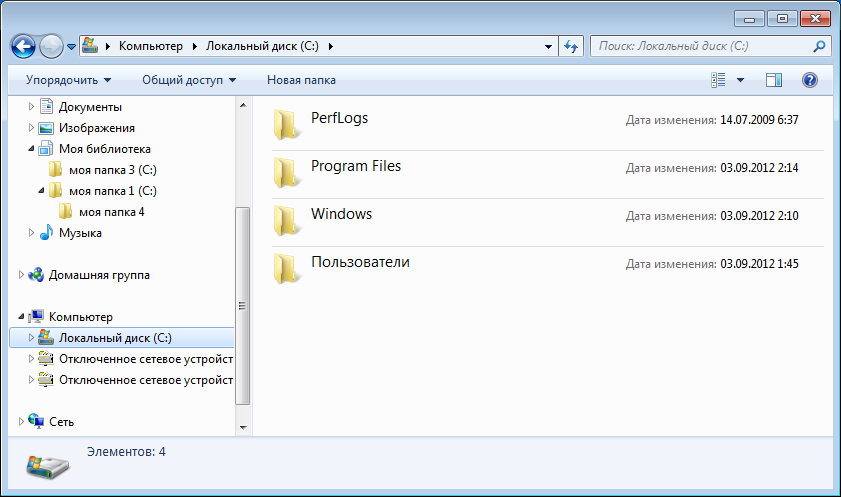Expand arrow after Компьютер breadcrumb

click(x=195, y=47)
